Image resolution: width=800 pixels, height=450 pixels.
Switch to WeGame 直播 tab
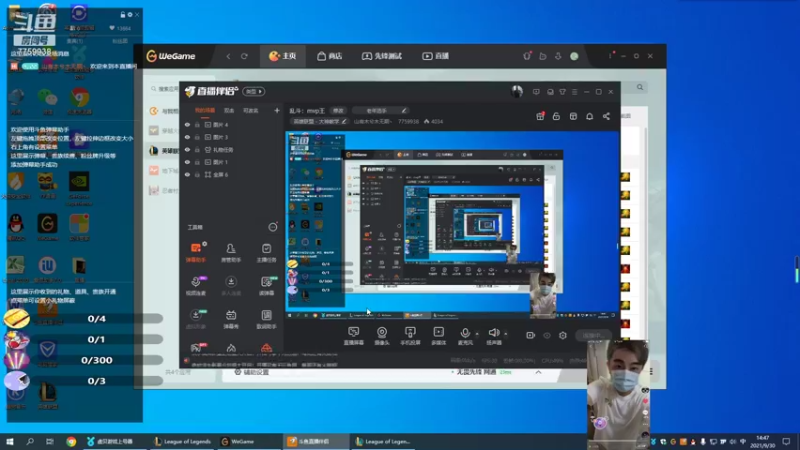pos(435,56)
